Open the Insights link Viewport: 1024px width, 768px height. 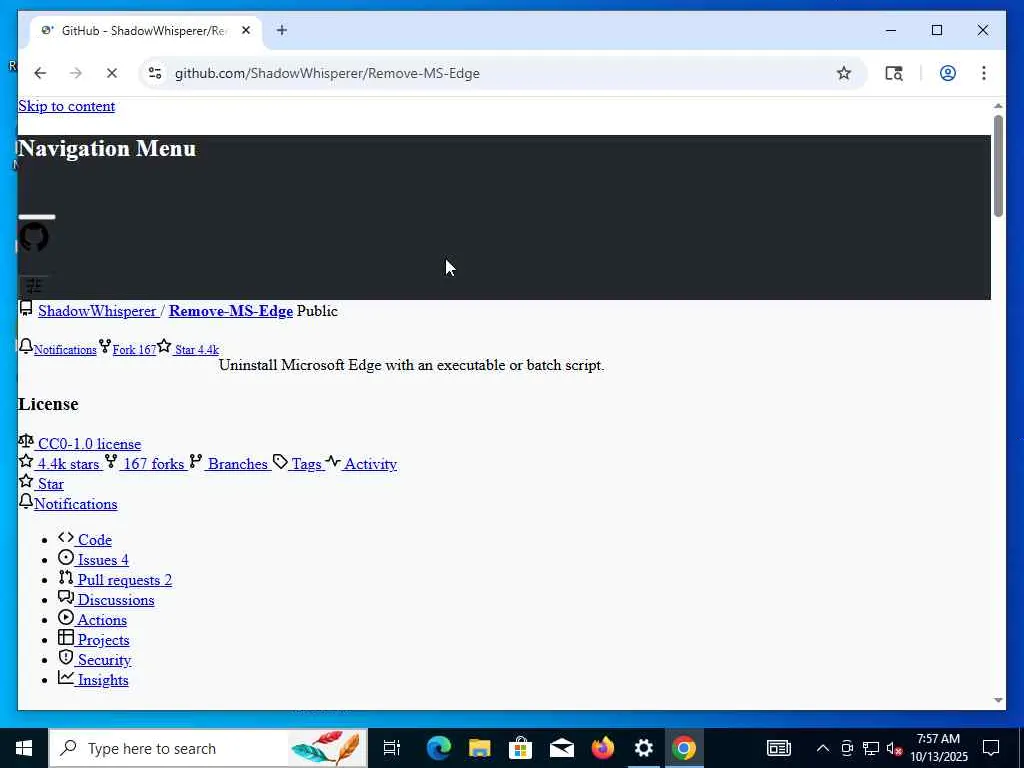click(102, 680)
